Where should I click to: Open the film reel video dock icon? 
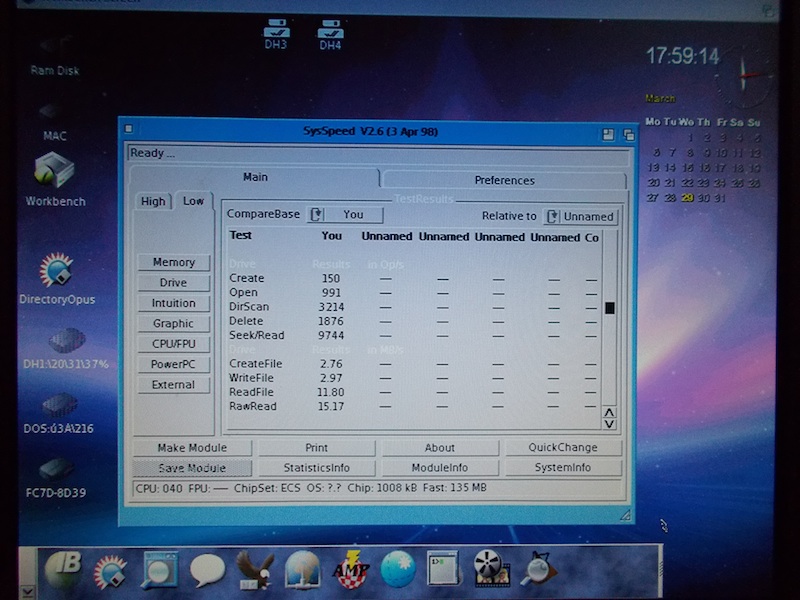(491, 570)
